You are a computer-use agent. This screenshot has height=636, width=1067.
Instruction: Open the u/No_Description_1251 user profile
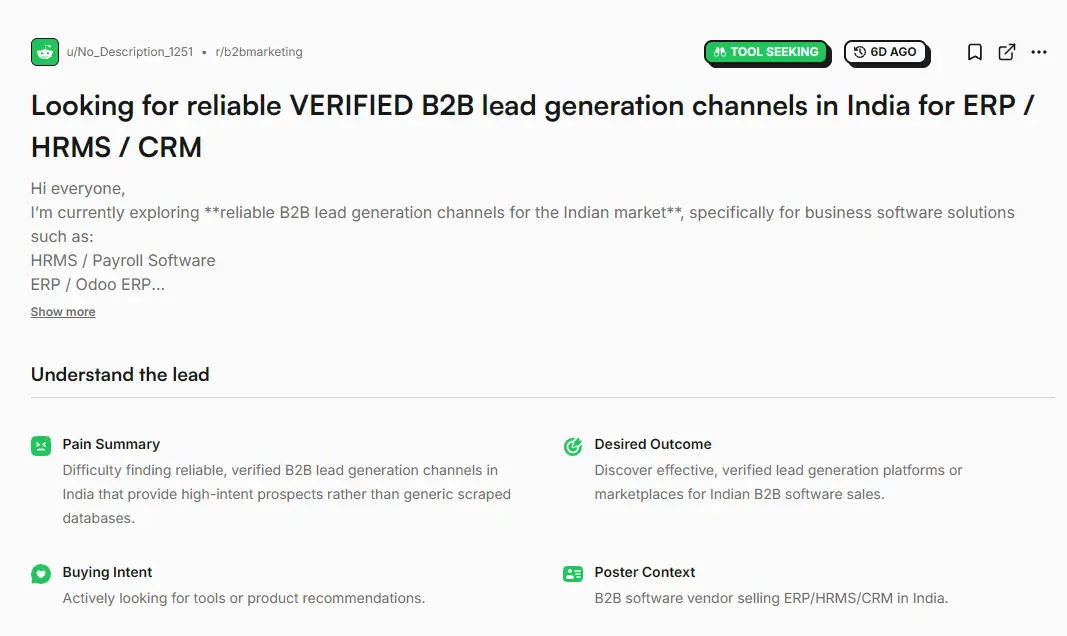pyautogui.click(x=129, y=52)
